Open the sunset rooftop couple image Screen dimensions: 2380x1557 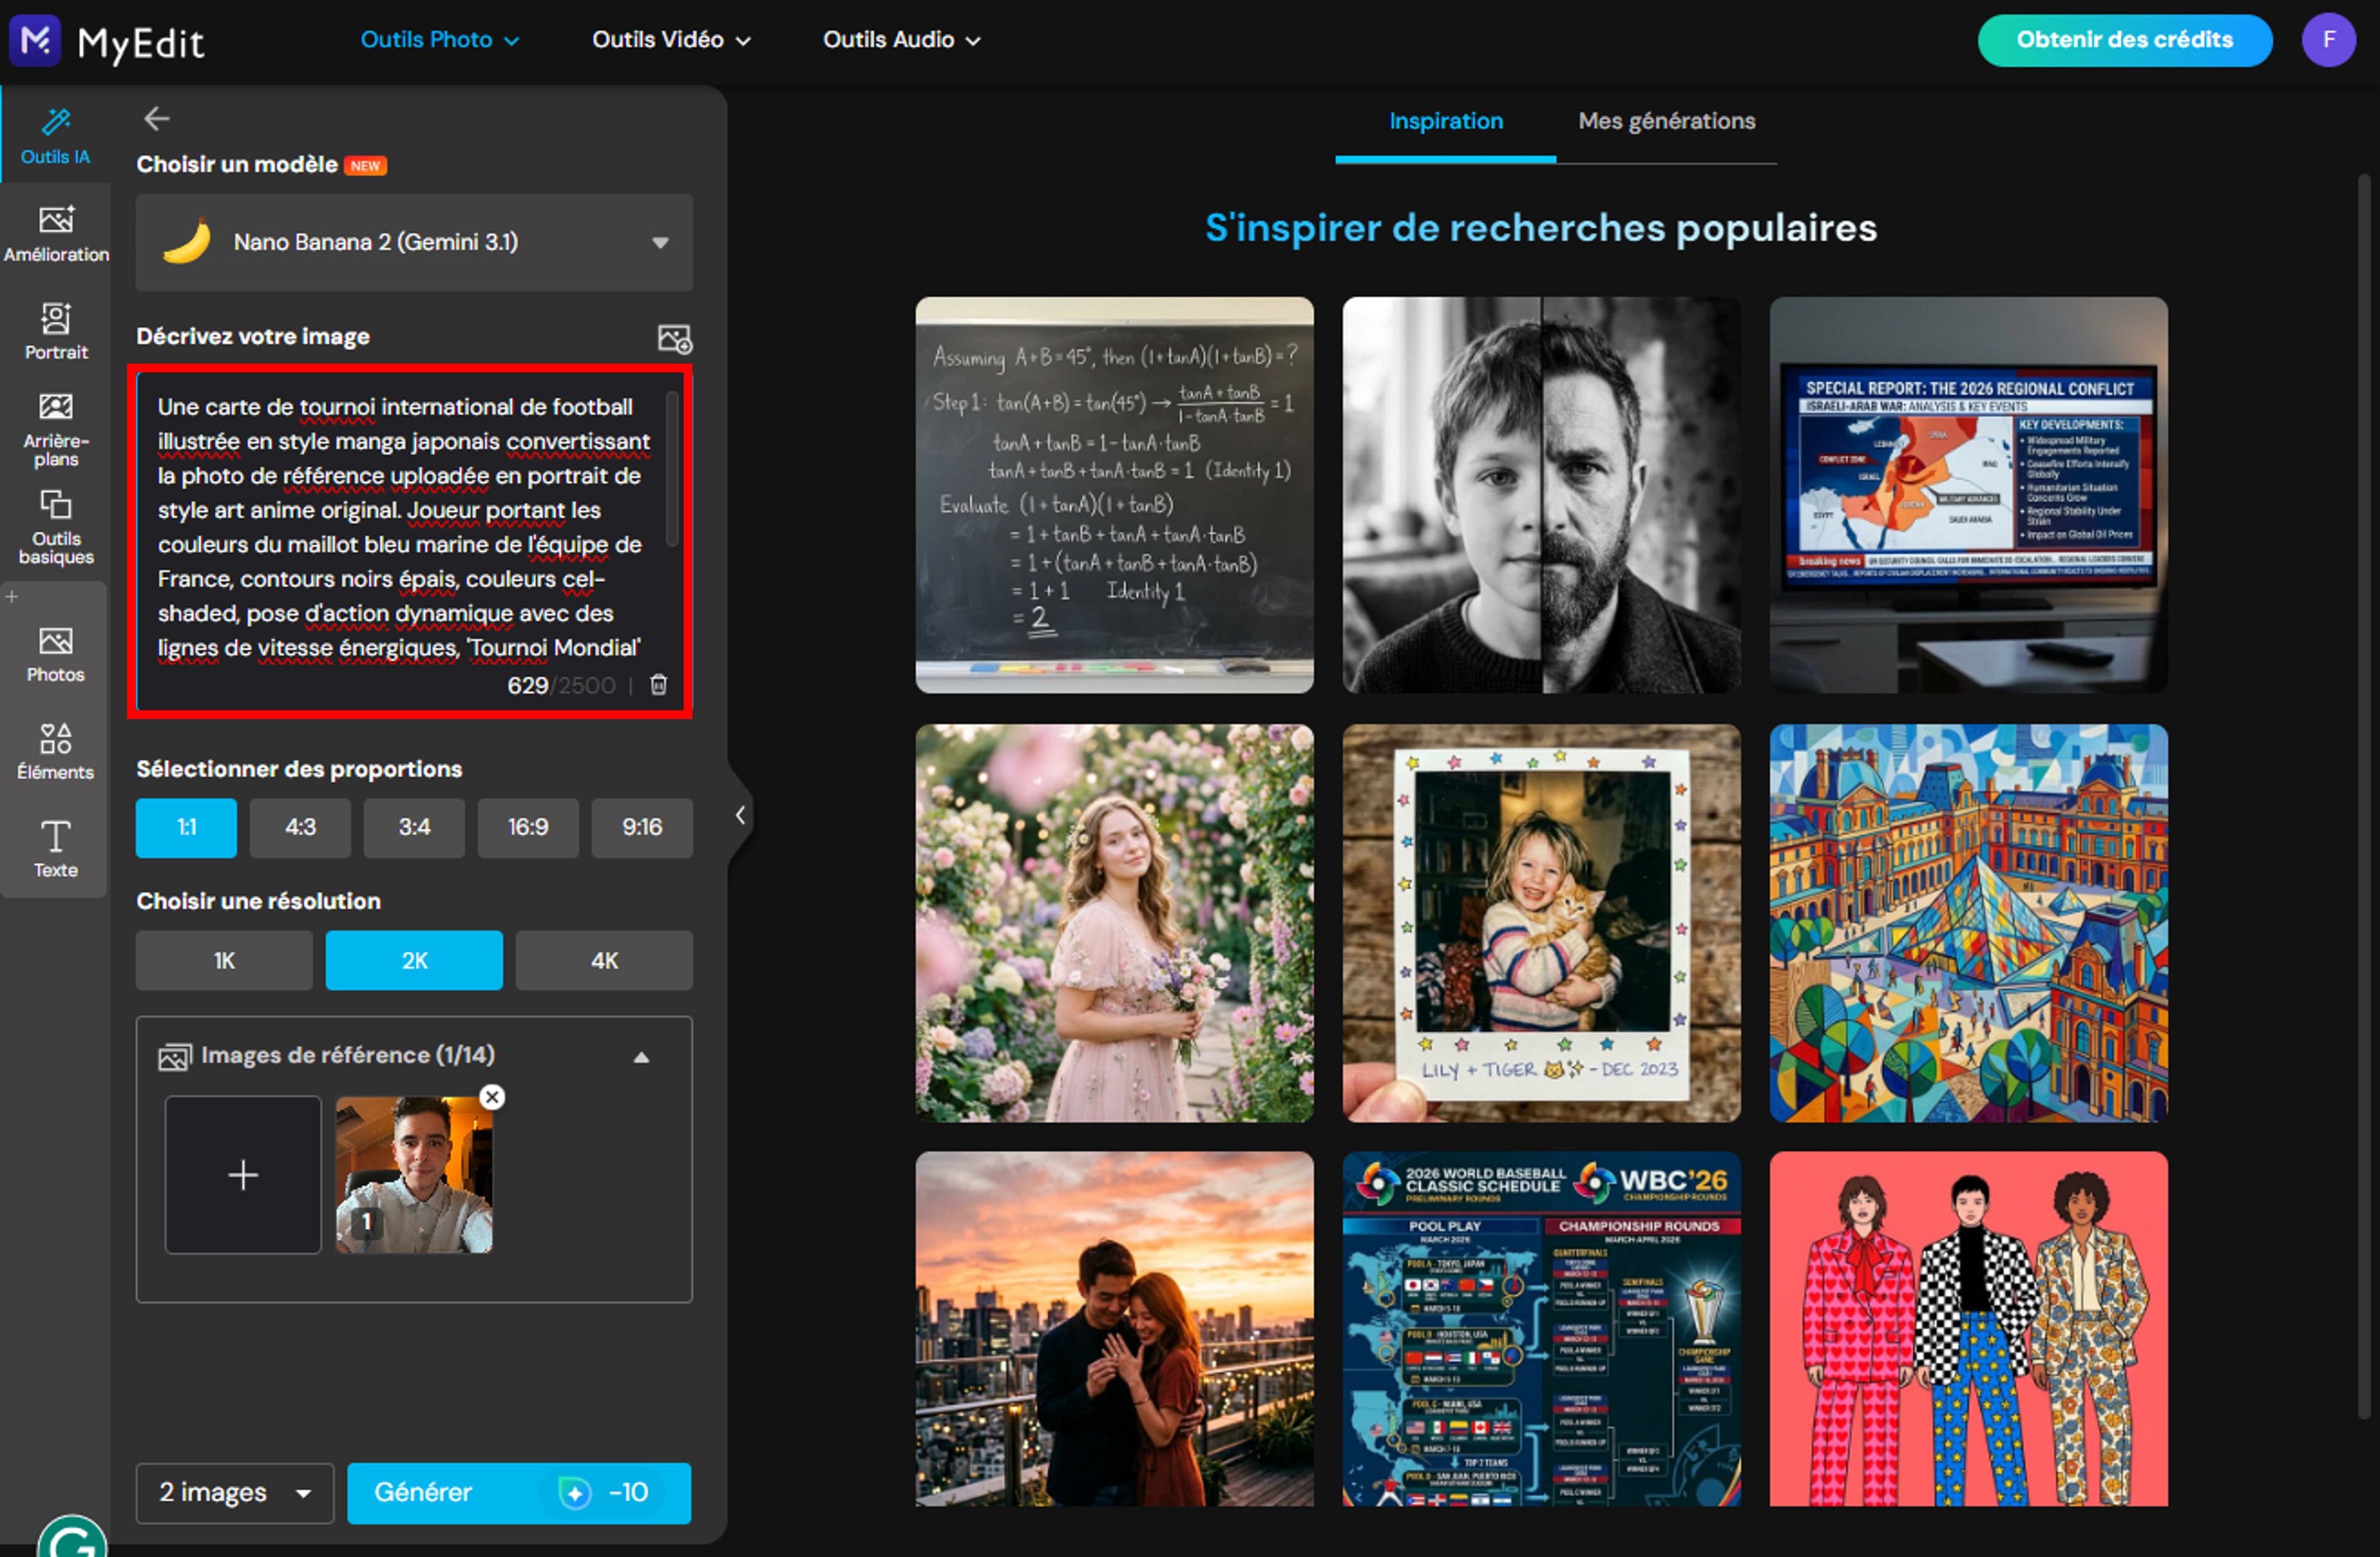1115,1329
